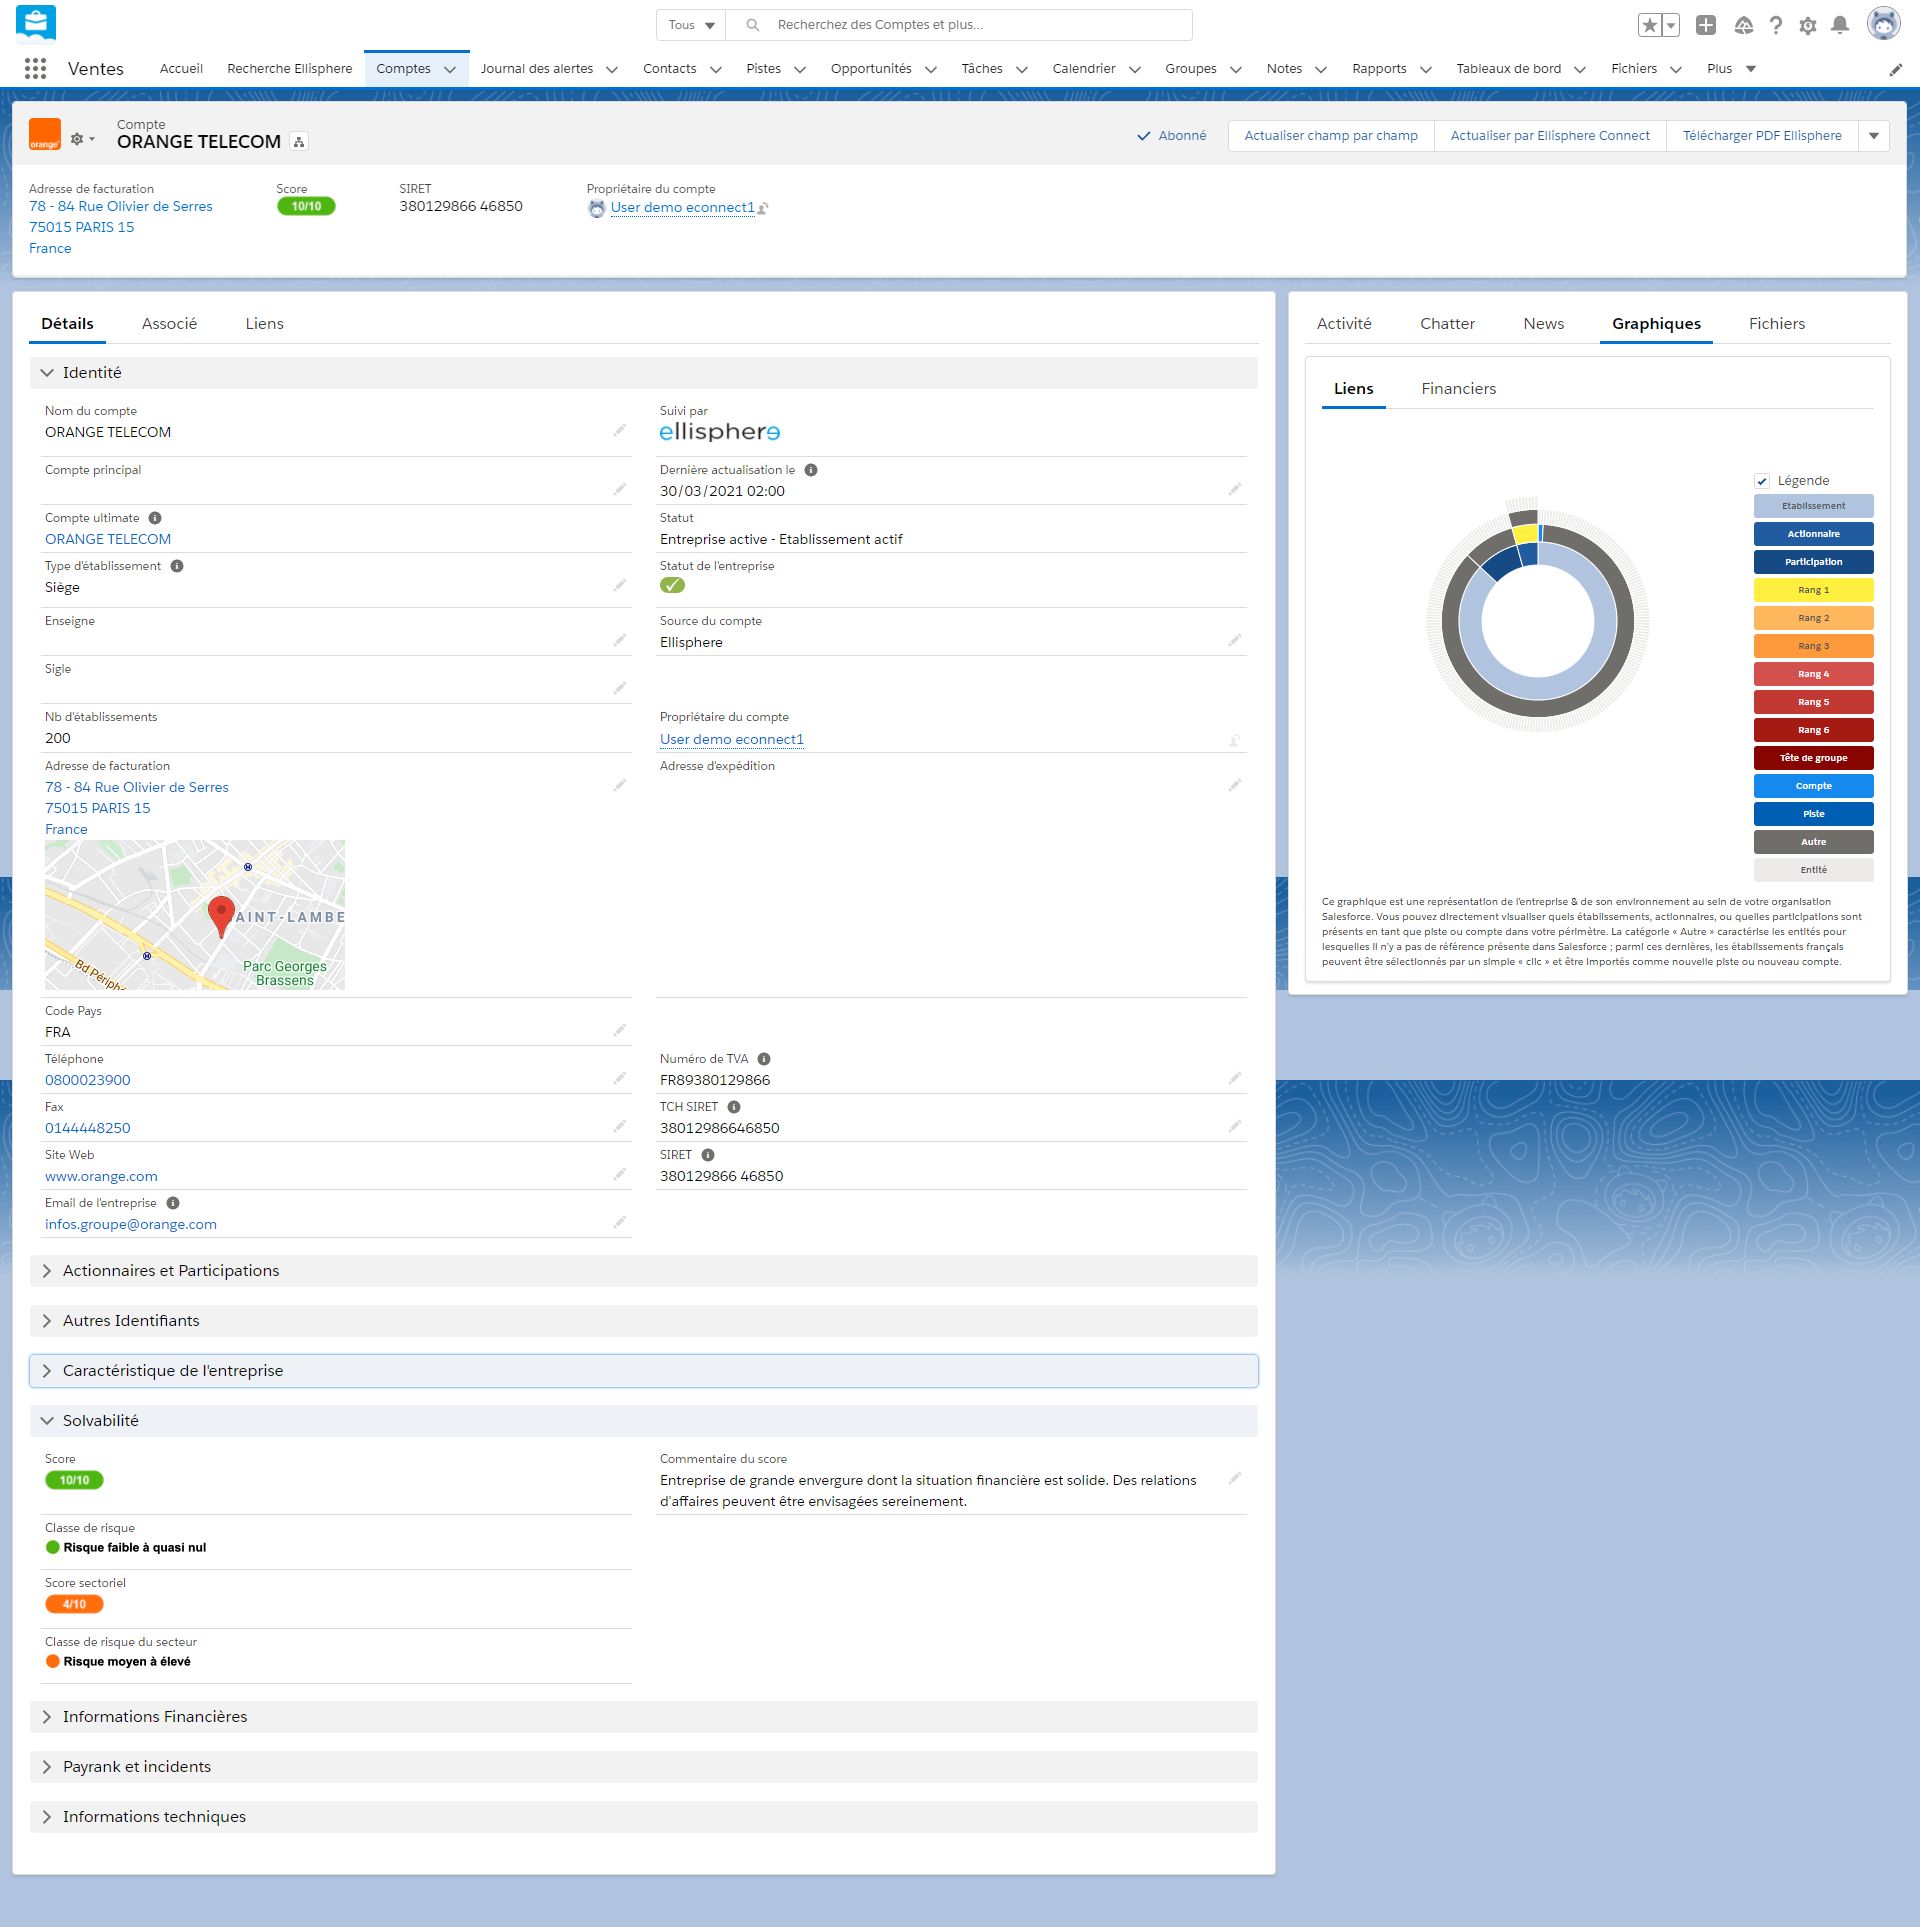Toggle the Tête de groupe legend item
The image size is (1920, 1927).
tap(1813, 758)
